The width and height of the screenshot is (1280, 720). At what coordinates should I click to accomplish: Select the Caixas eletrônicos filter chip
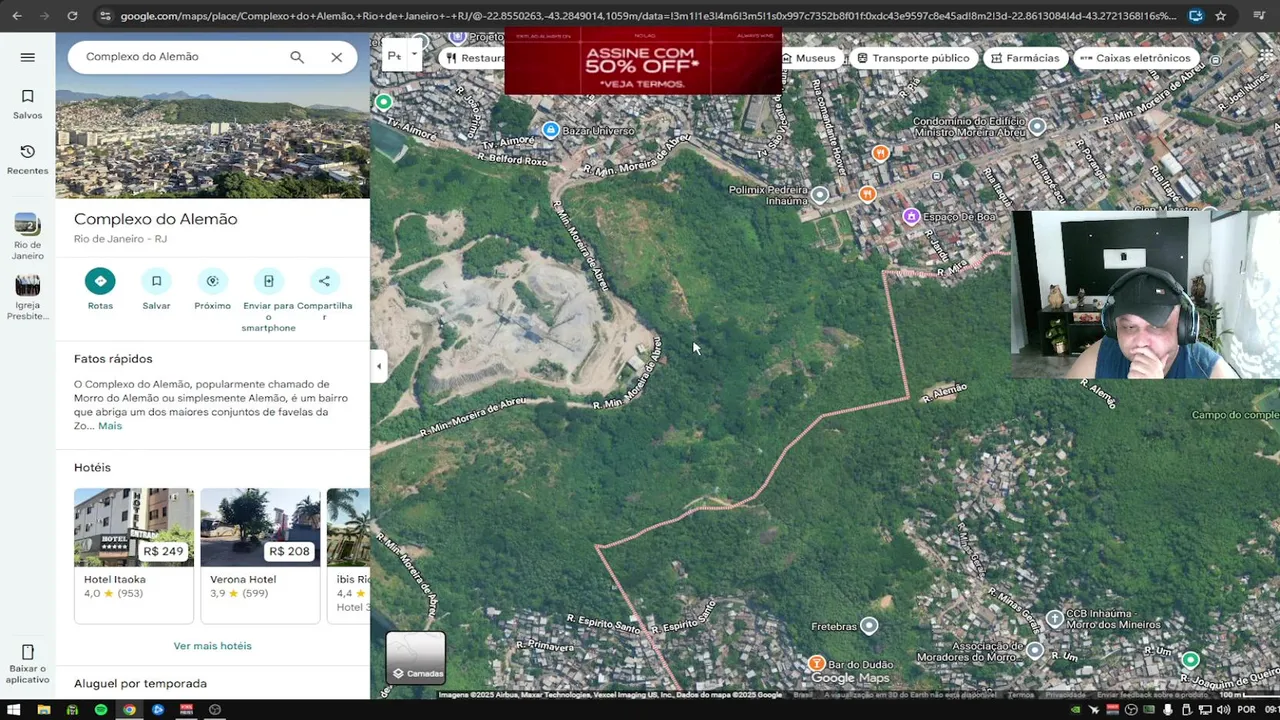coord(1138,58)
